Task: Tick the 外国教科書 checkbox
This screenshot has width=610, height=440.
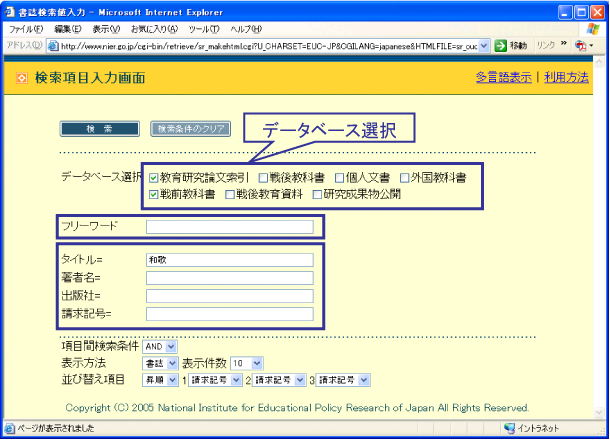Action: coord(405,178)
